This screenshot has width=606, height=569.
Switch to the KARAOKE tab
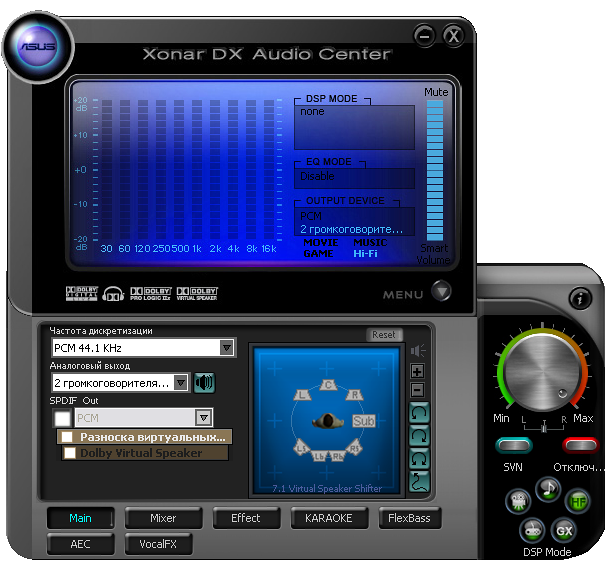click(329, 518)
